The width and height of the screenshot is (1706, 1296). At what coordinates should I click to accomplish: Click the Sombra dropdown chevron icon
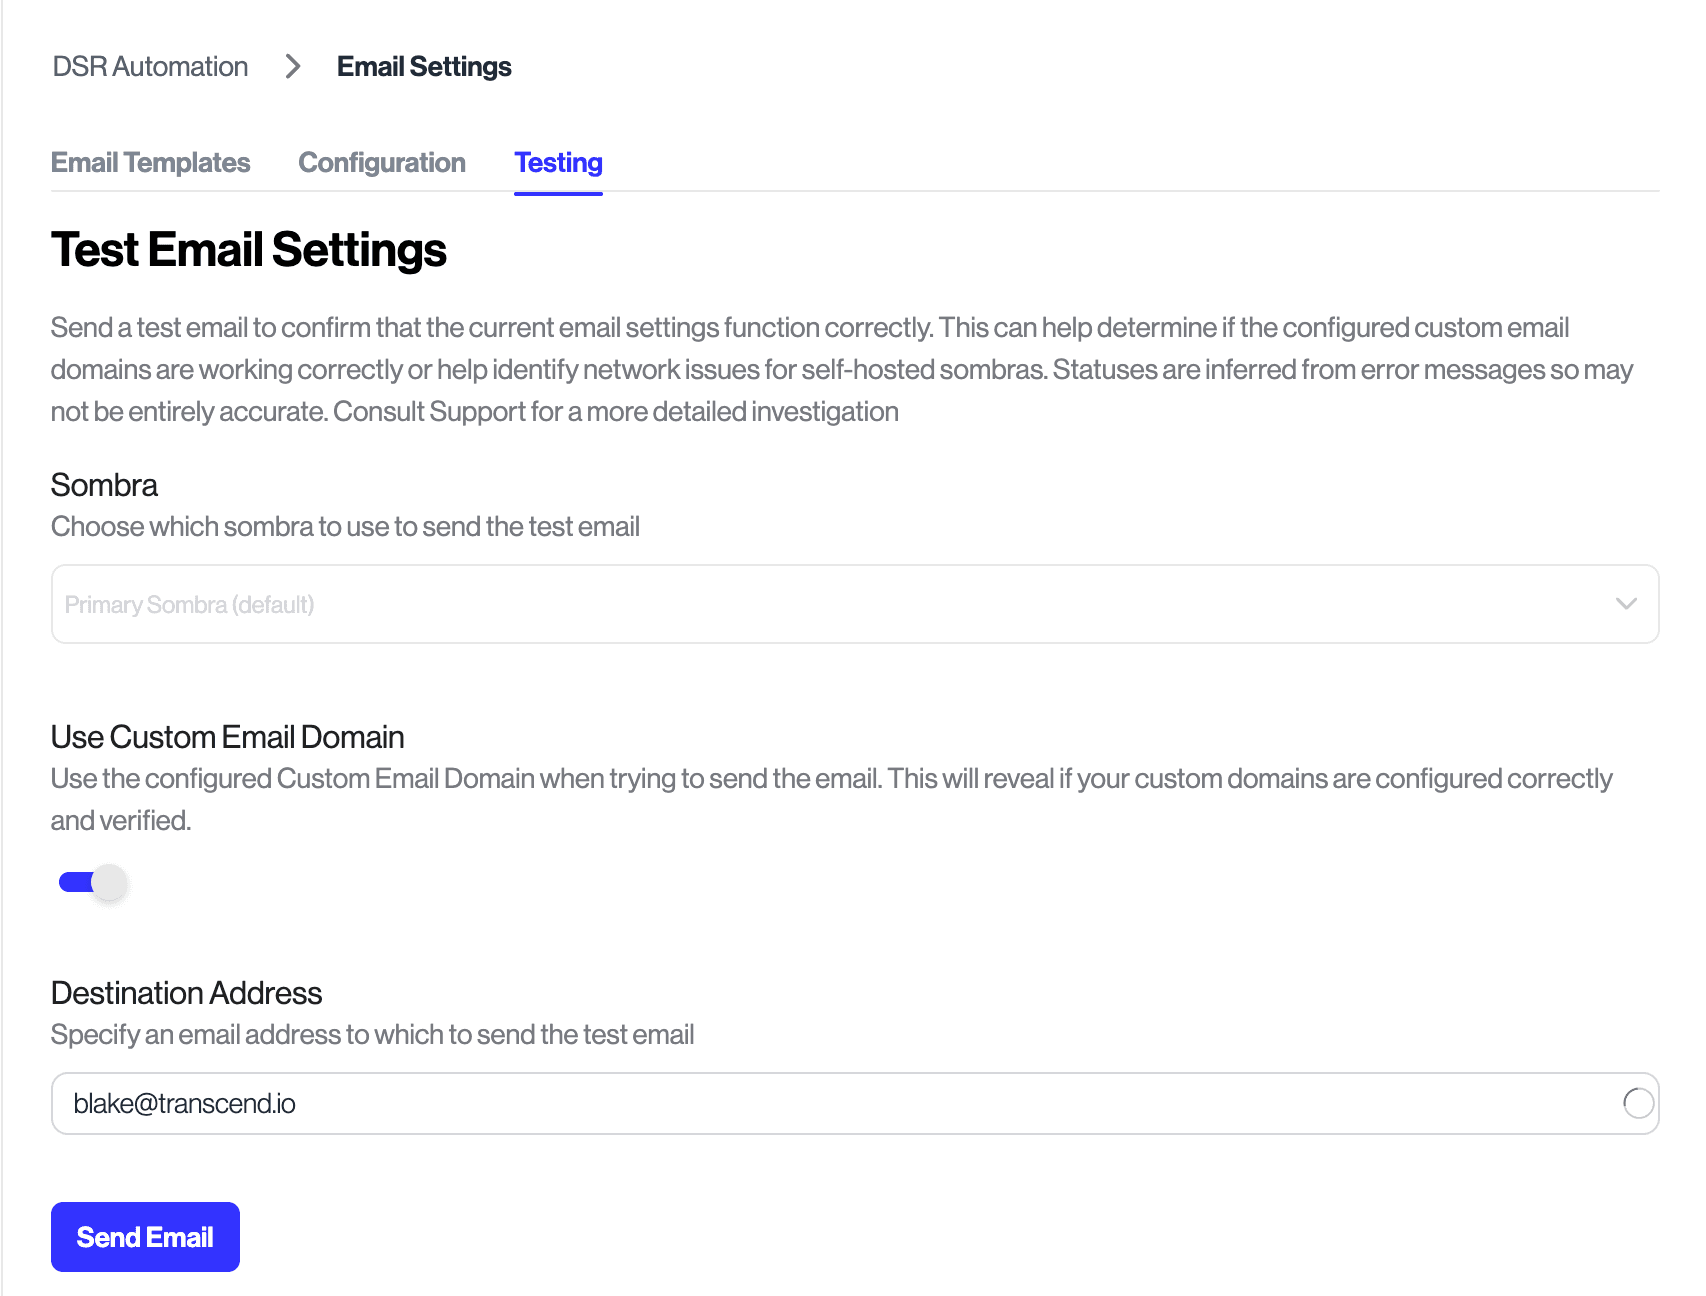pyautogui.click(x=1628, y=603)
